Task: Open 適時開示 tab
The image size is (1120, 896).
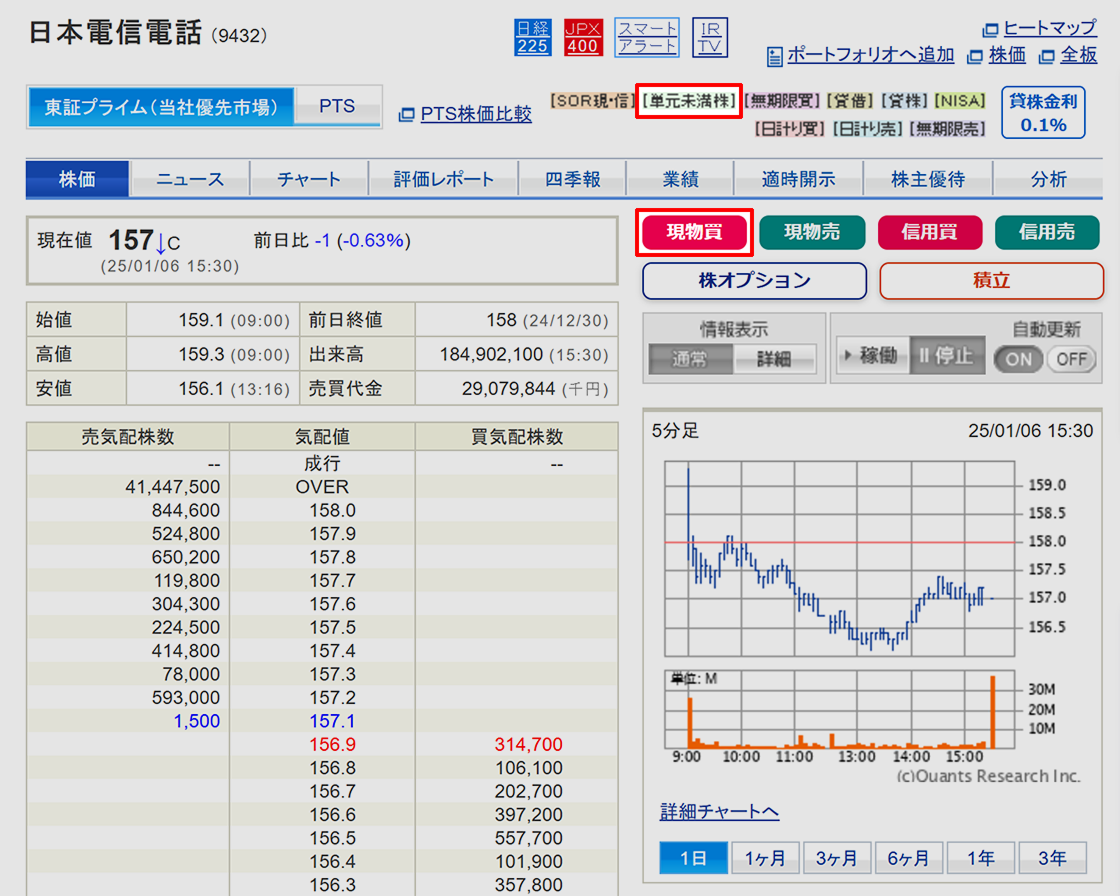Action: coord(798,179)
